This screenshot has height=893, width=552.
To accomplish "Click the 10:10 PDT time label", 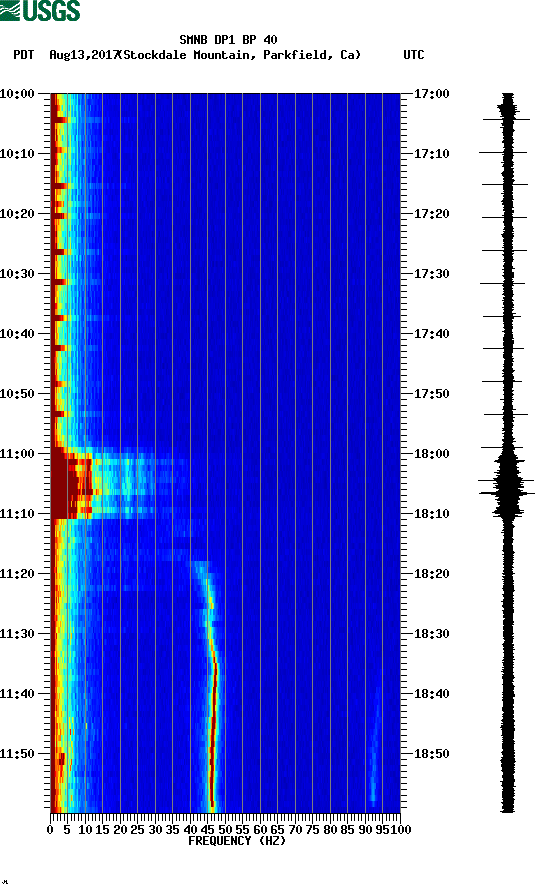I will pyautogui.click(x=17, y=154).
